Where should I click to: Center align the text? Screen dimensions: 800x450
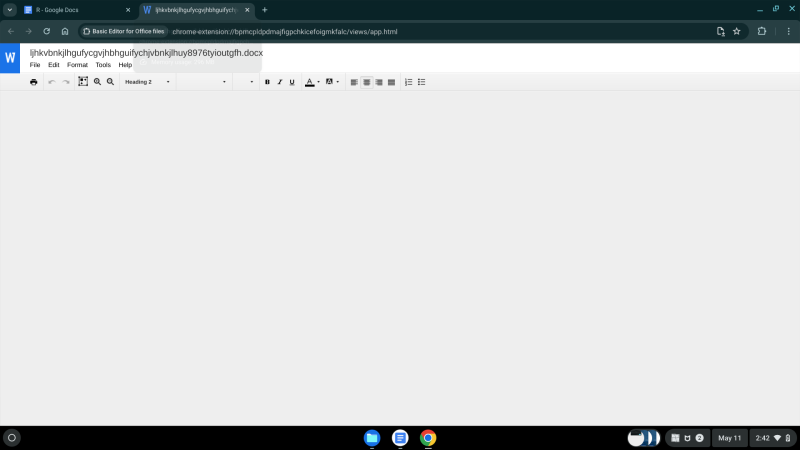click(366, 82)
